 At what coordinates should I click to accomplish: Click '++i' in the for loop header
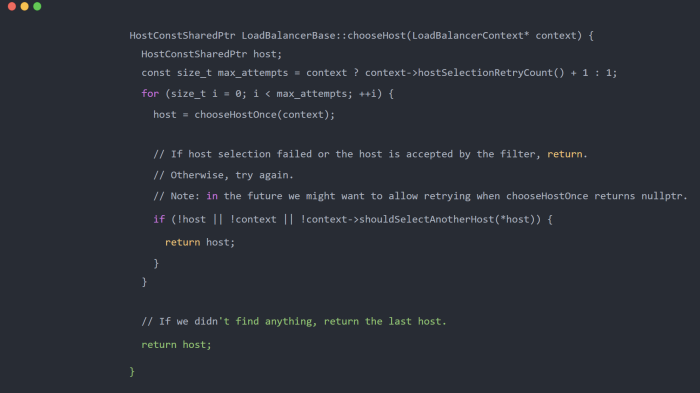tap(368, 94)
